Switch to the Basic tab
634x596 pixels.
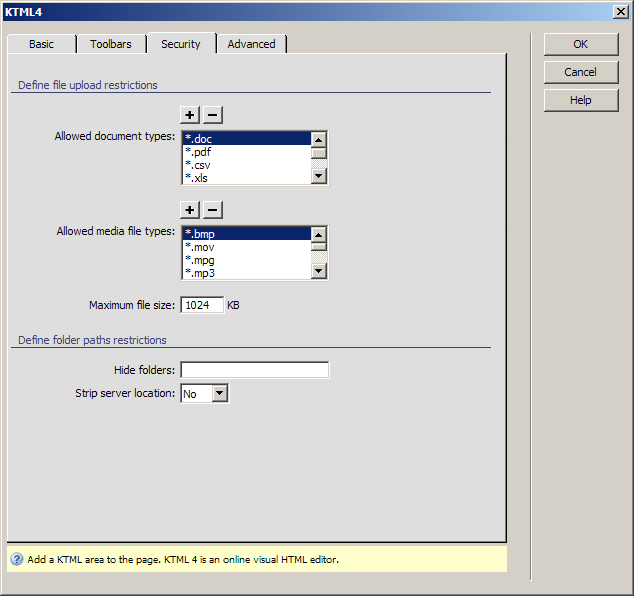[41, 44]
